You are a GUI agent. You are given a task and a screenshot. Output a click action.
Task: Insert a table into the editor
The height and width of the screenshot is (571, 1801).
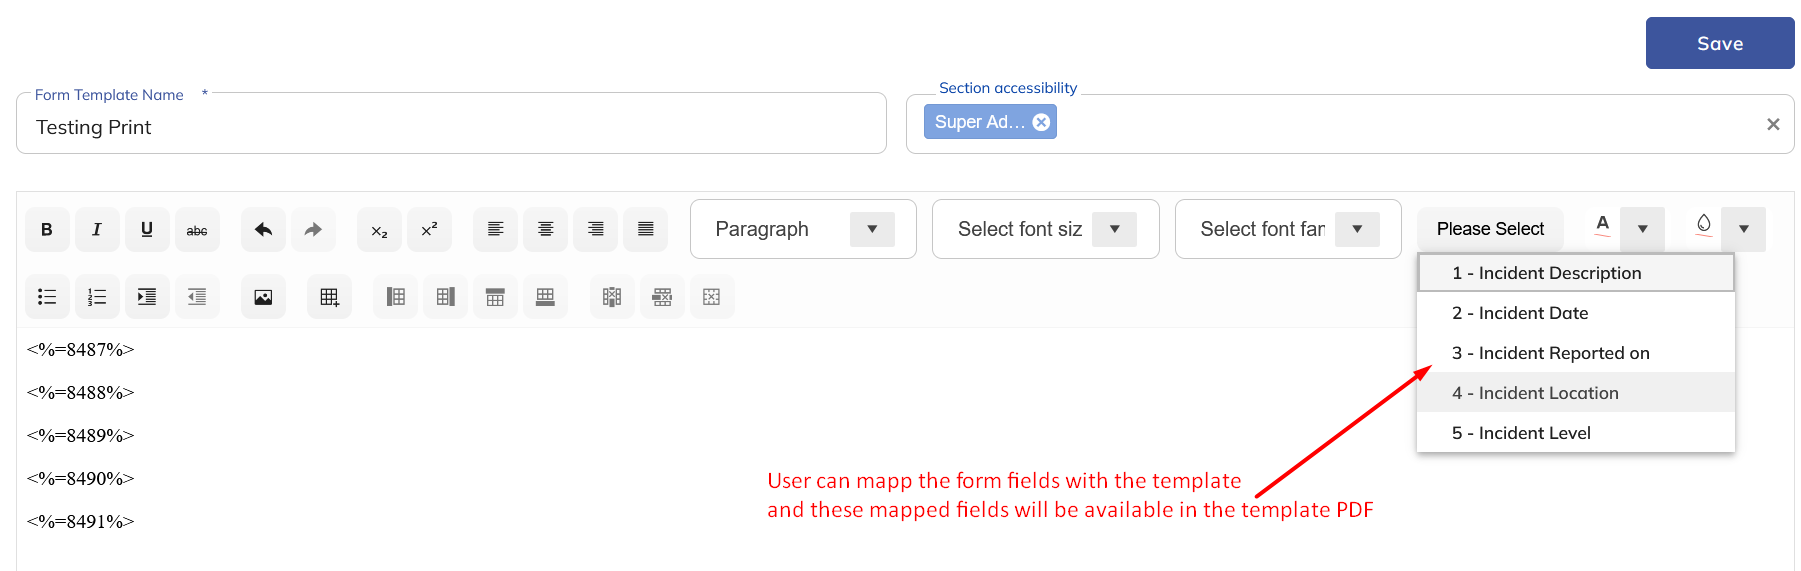tap(329, 297)
